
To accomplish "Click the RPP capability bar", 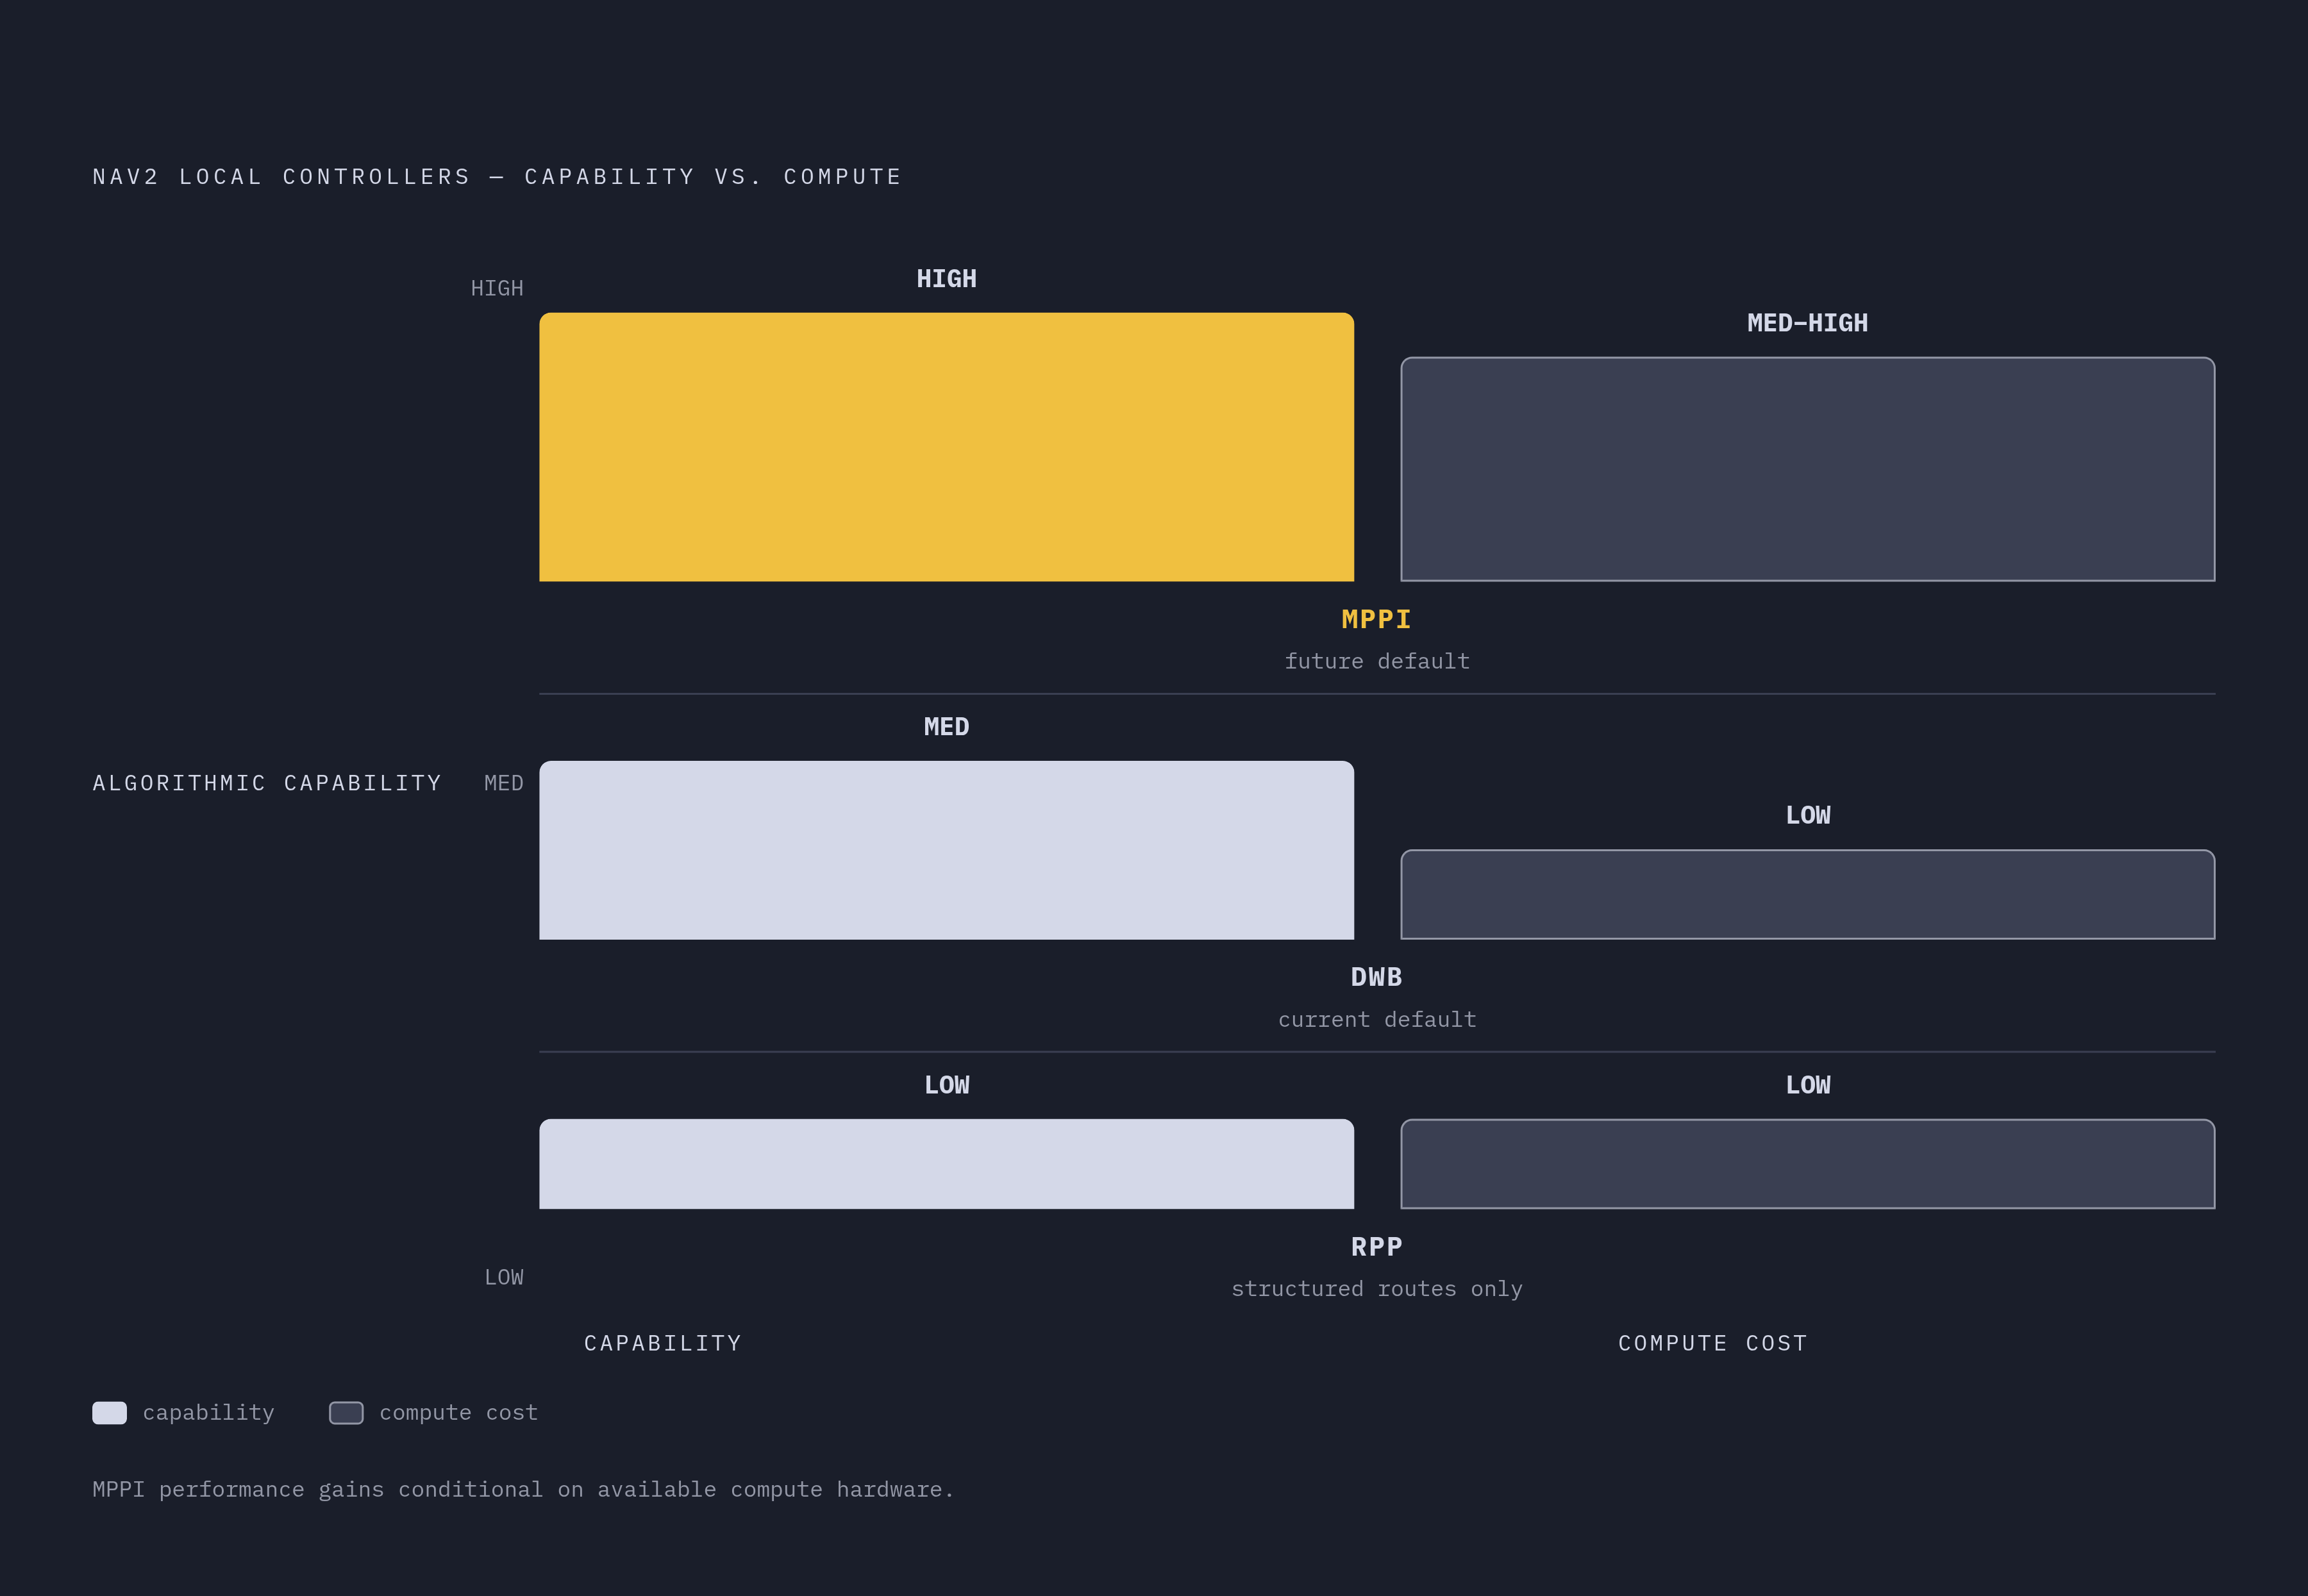I will (x=946, y=1164).
